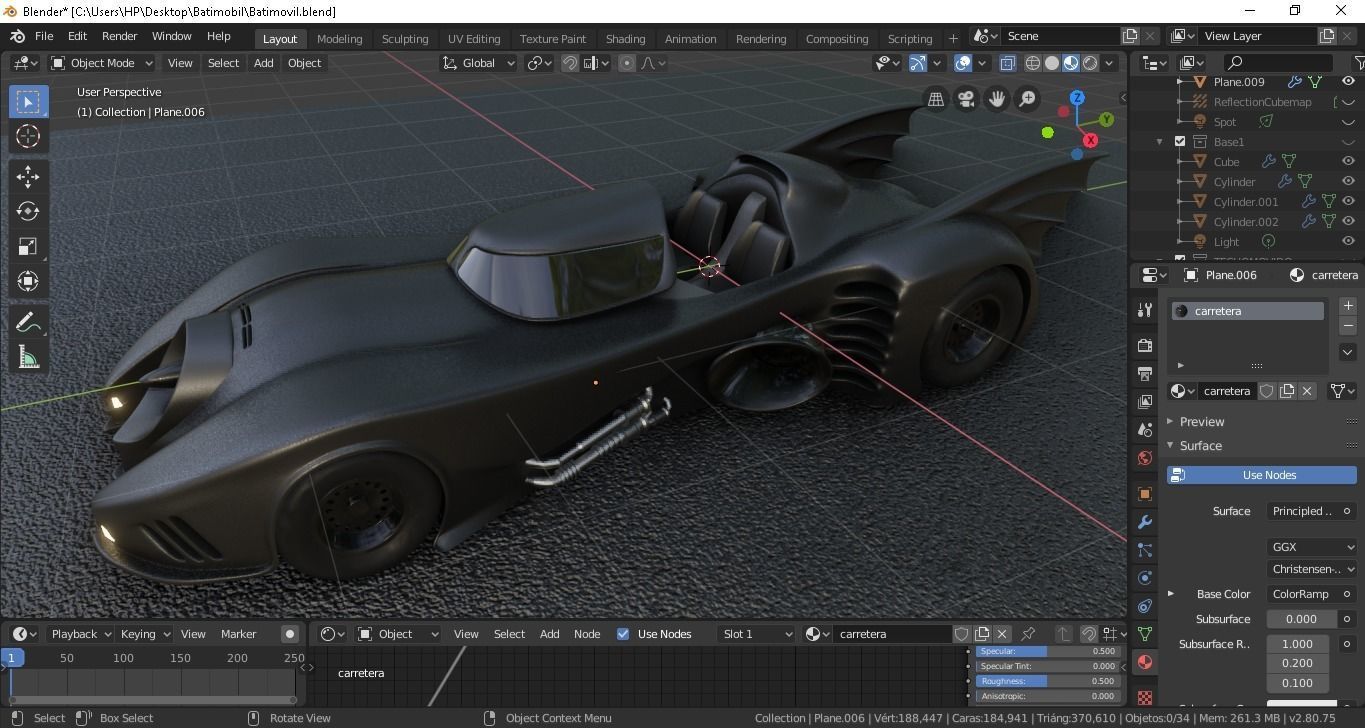Screen dimensions: 1365x728
Task: Open the File menu
Action: click(44, 36)
